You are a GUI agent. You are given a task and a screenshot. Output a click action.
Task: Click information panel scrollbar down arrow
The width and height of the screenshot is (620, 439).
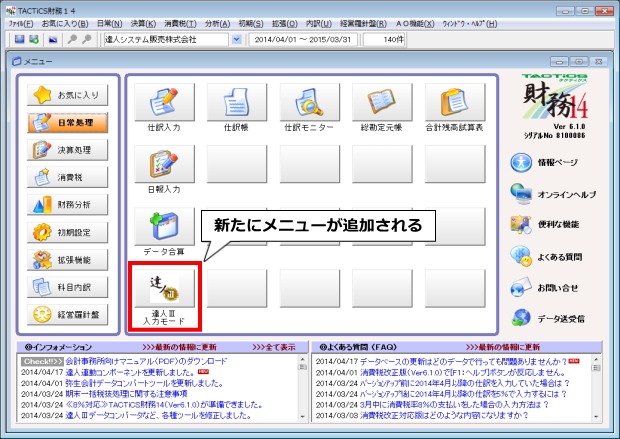[x=302, y=416]
